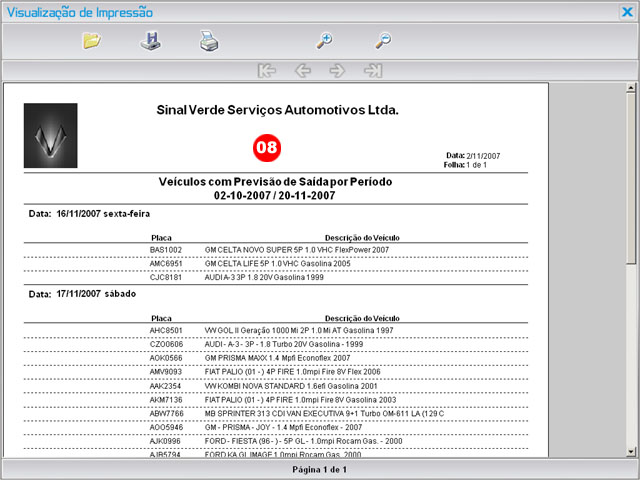Click Página 1 de 1 status text
Screen dimensions: 640x480
point(320,470)
